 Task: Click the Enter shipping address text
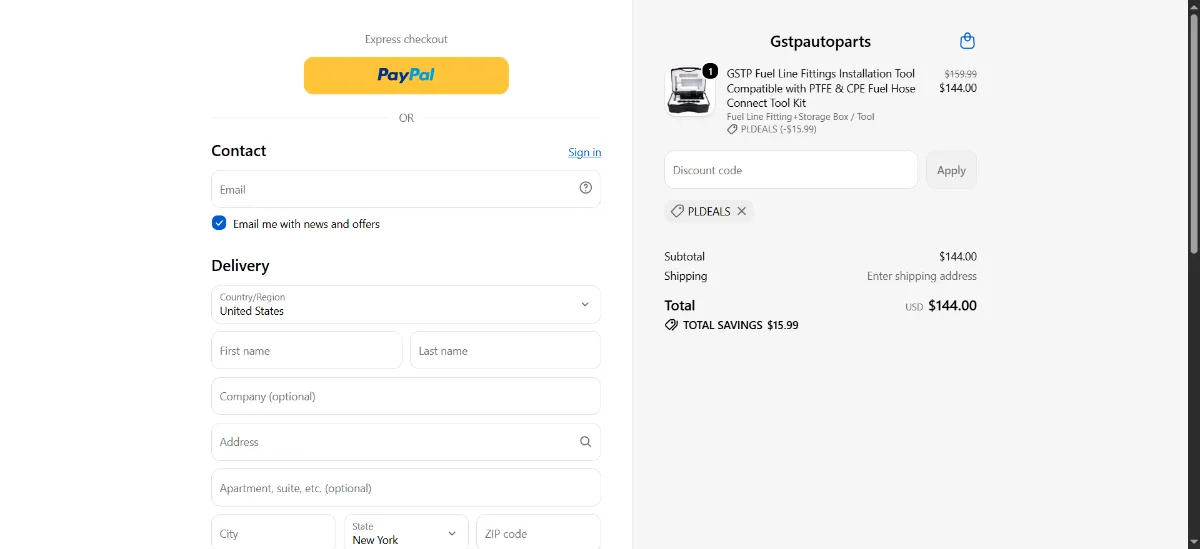click(x=922, y=276)
